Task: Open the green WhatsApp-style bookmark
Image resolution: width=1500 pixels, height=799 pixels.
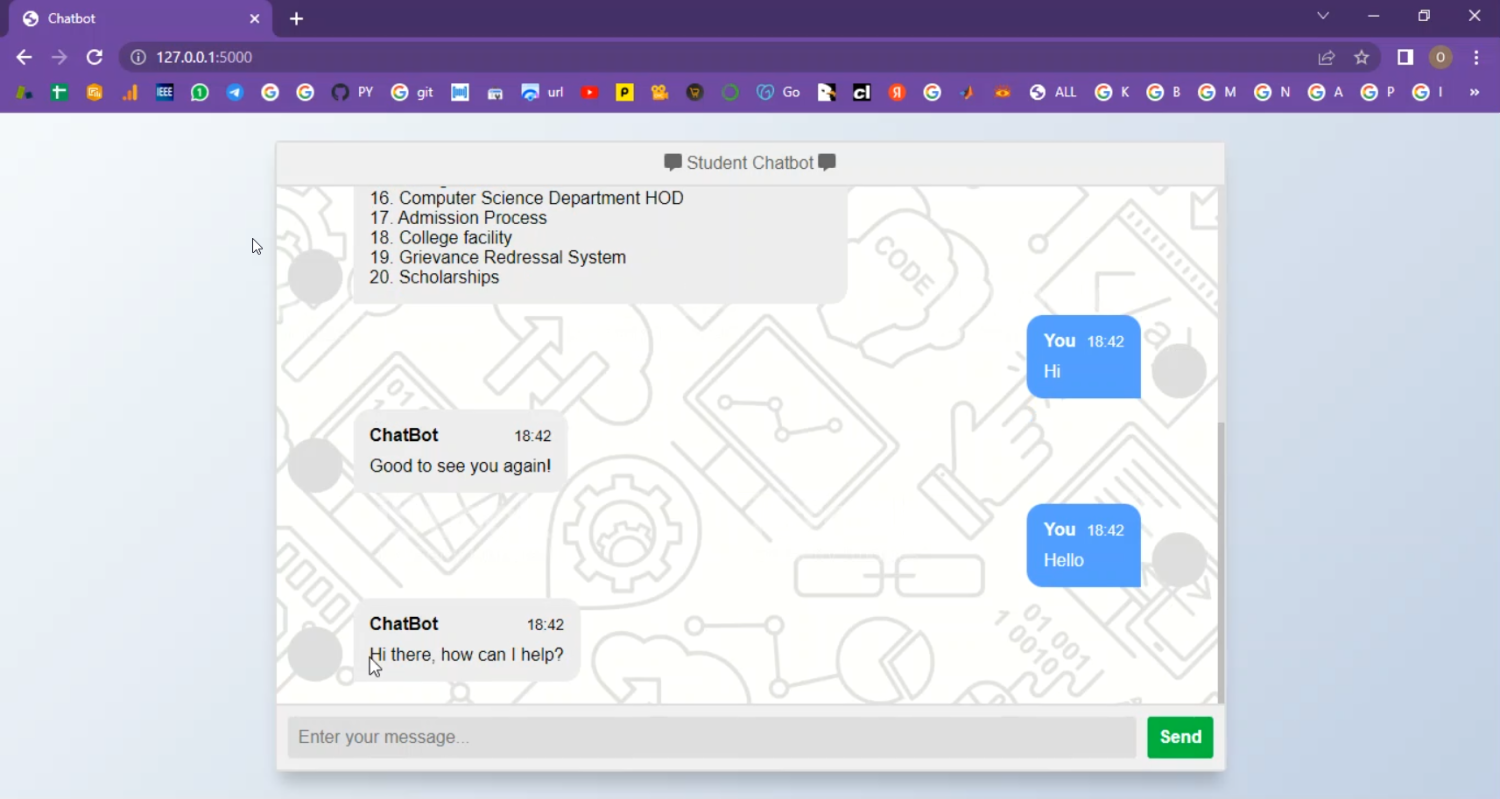Action: 200,92
